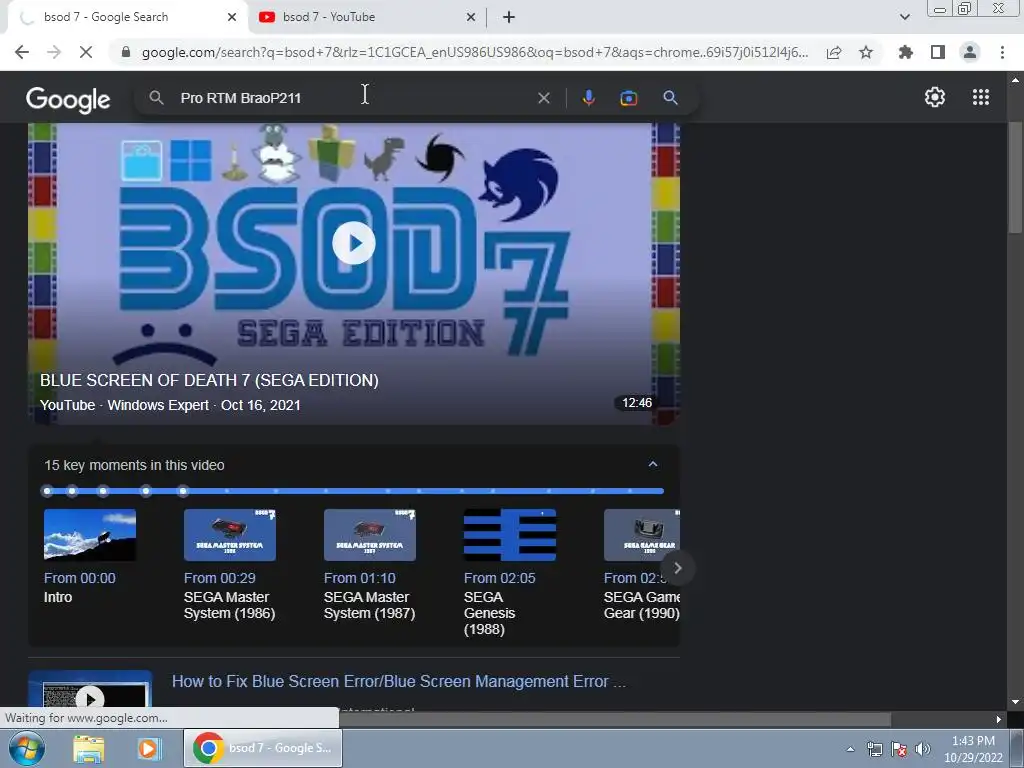Jump to From 02:05 timestamp
1024x768 pixels.
[500, 578]
